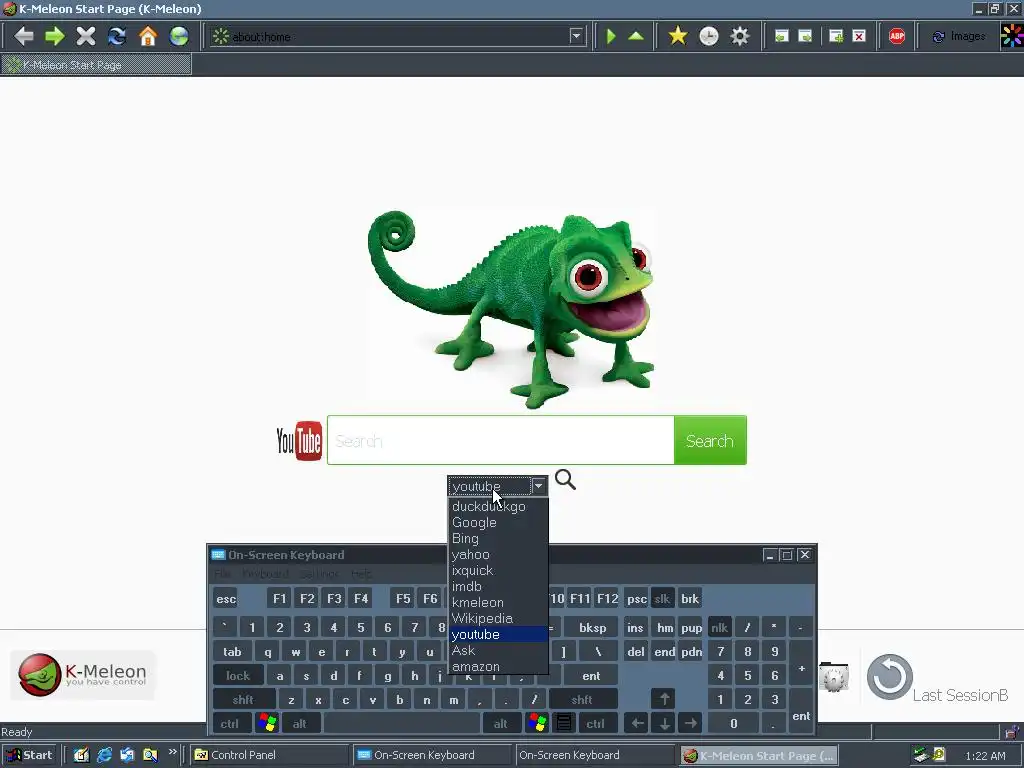Toggle left ctrl key on On-Screen Keyboard

pos(229,724)
